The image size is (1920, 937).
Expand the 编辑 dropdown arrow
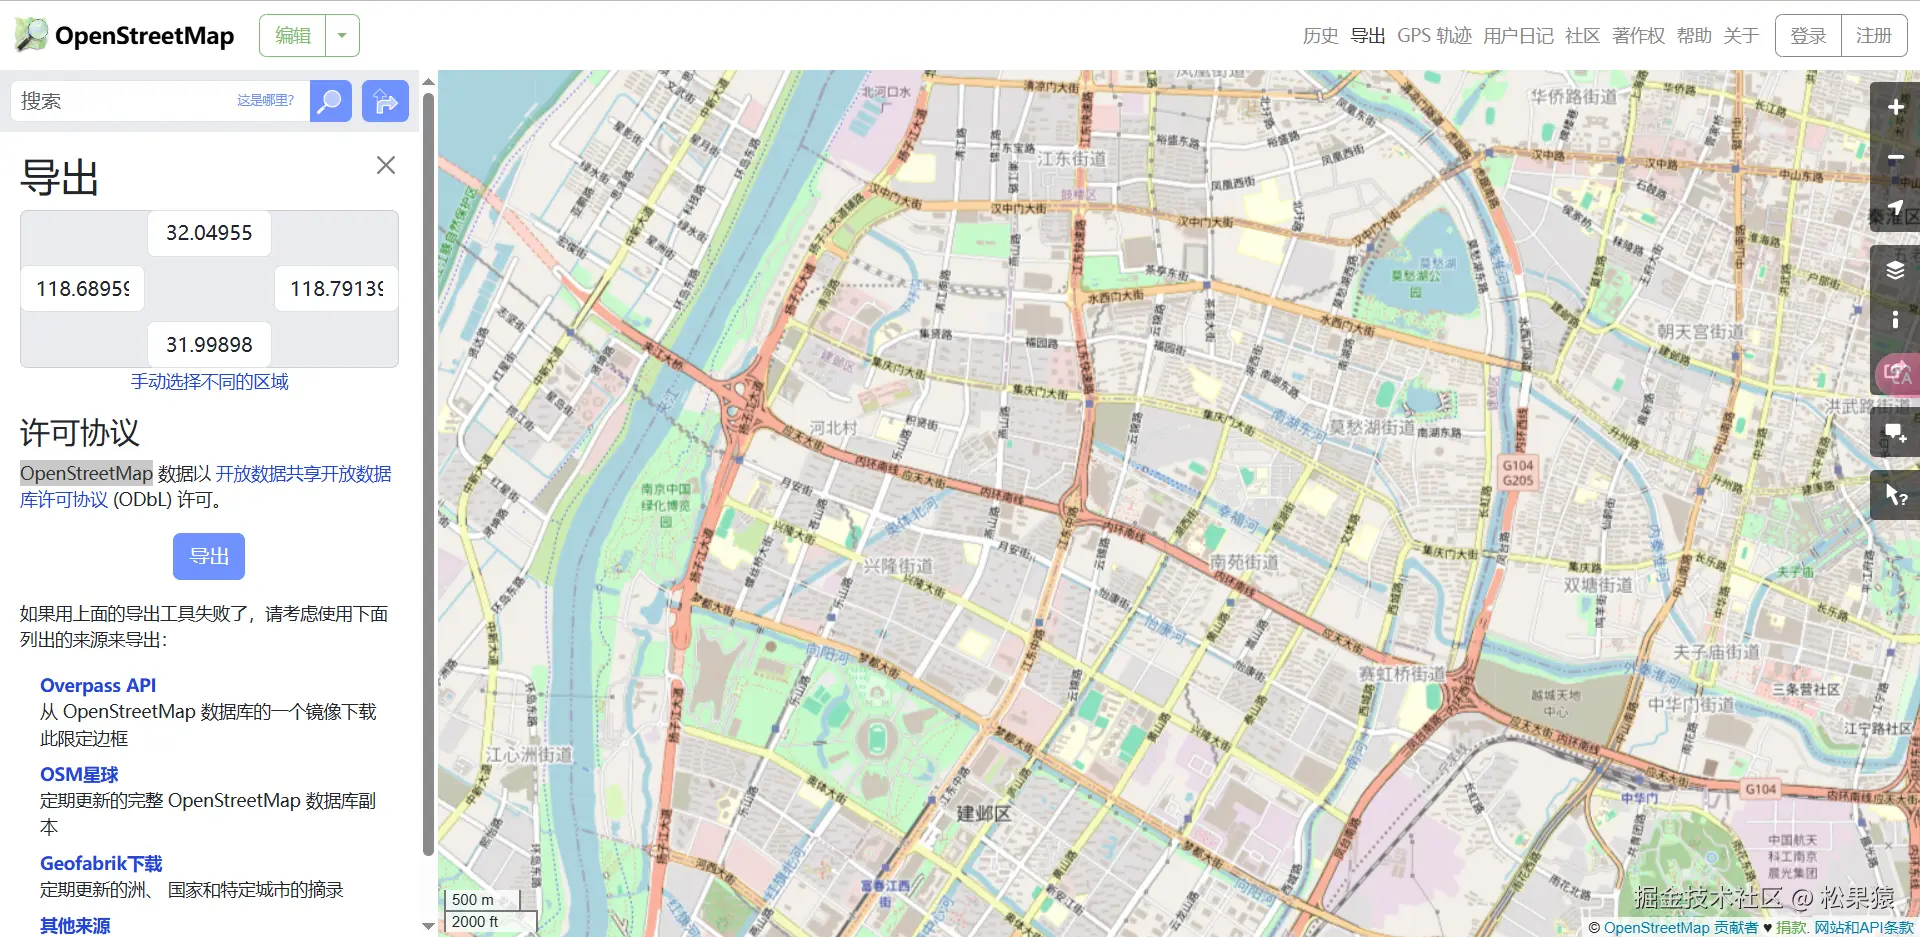pos(342,36)
